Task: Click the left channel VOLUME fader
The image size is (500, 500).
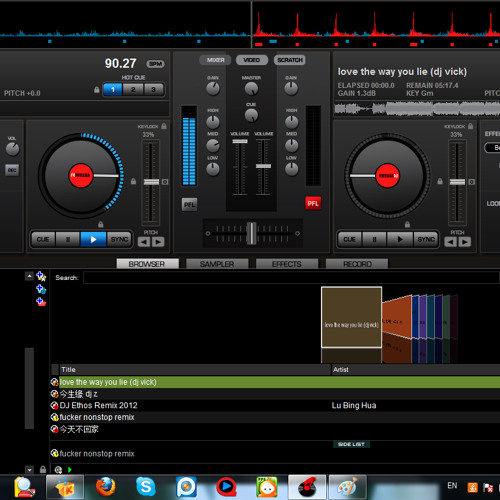Action: point(240,141)
